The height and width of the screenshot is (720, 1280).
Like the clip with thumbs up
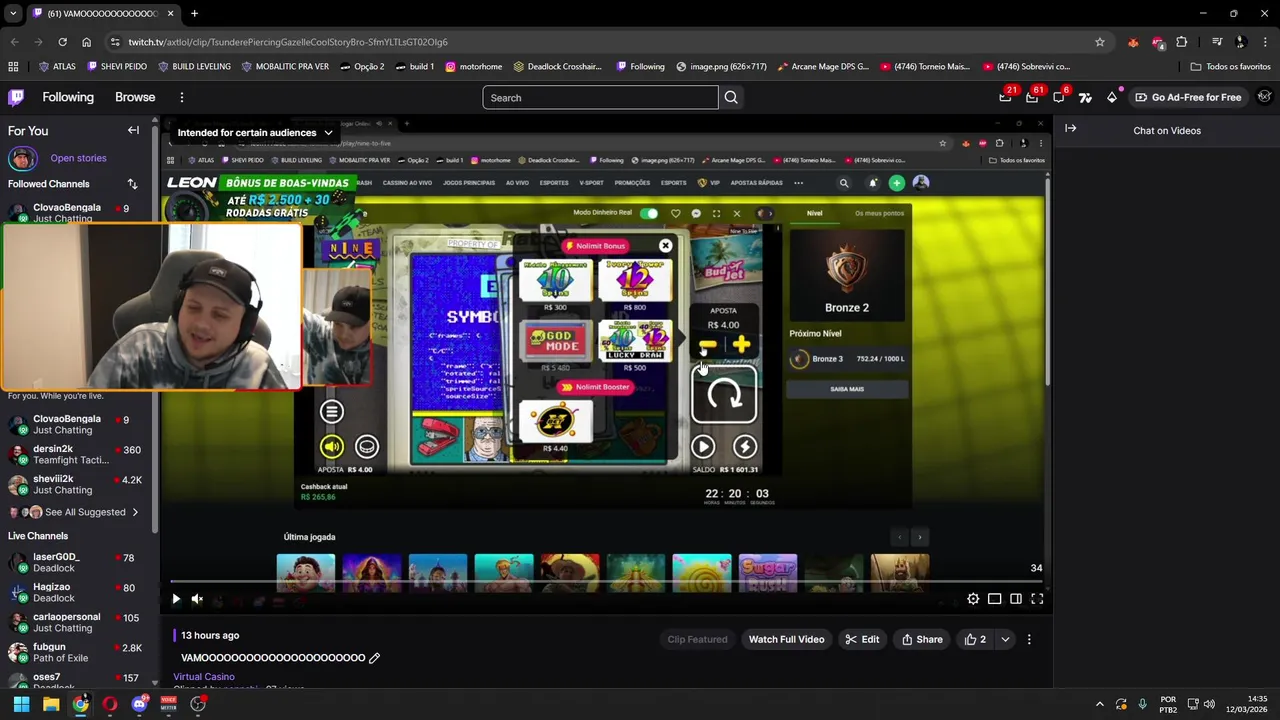tap(975, 639)
